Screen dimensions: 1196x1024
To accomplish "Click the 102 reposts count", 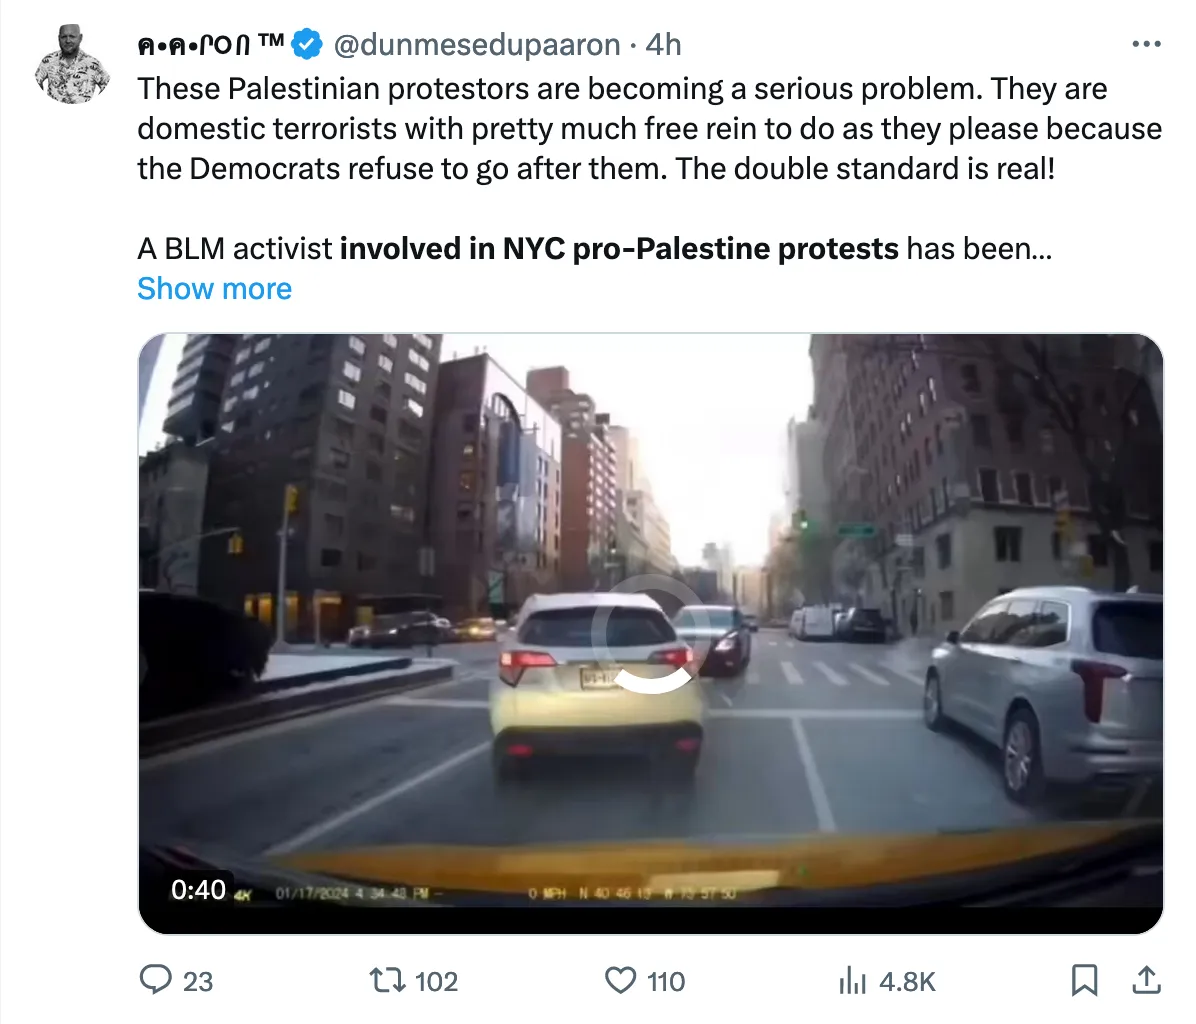I will coord(436,981).
